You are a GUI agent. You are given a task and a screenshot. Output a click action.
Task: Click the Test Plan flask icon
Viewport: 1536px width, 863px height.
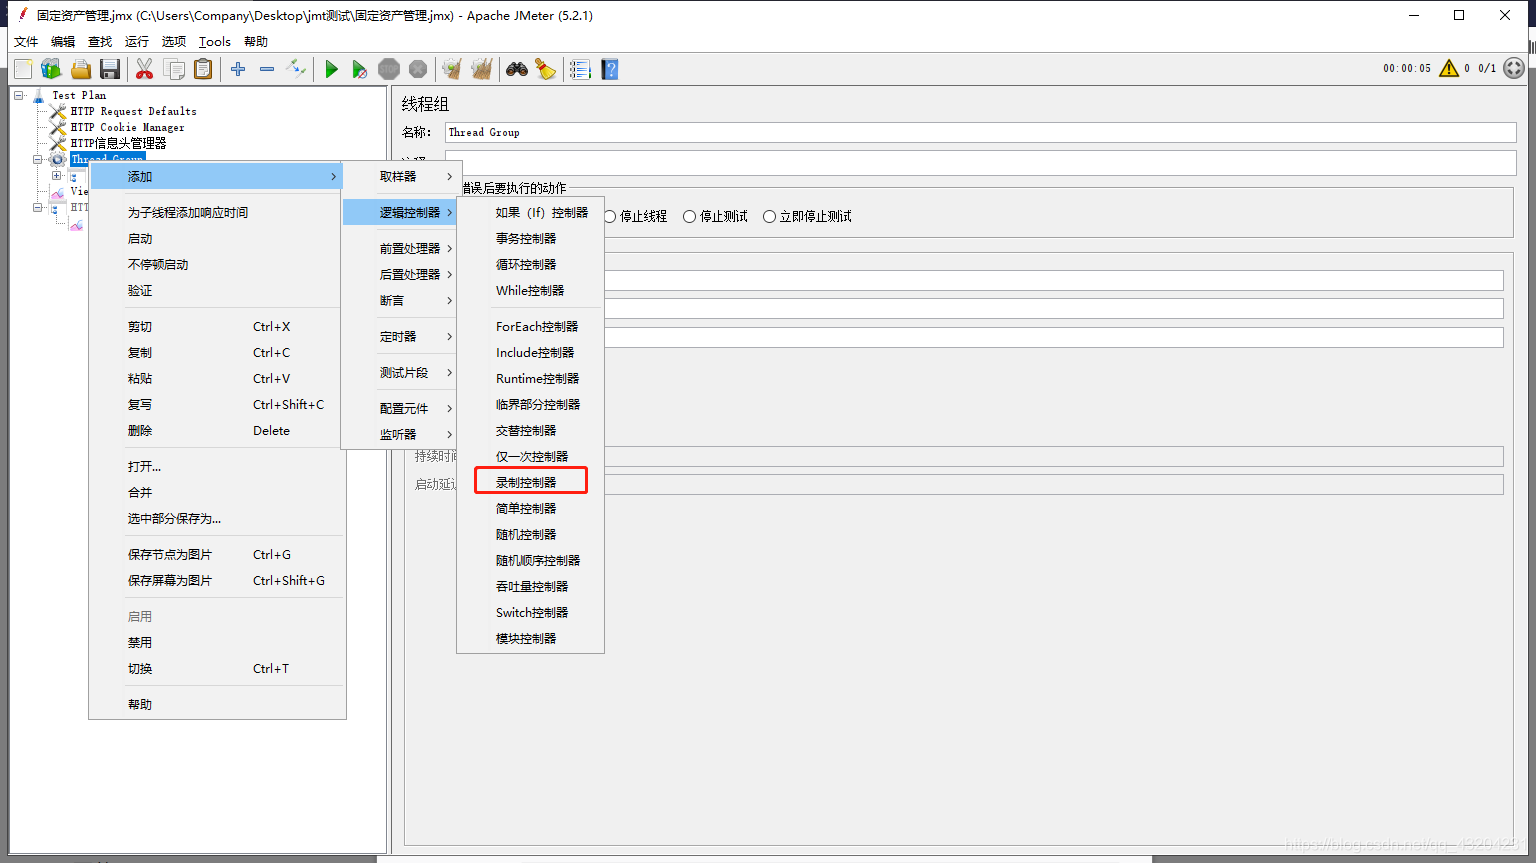39,96
